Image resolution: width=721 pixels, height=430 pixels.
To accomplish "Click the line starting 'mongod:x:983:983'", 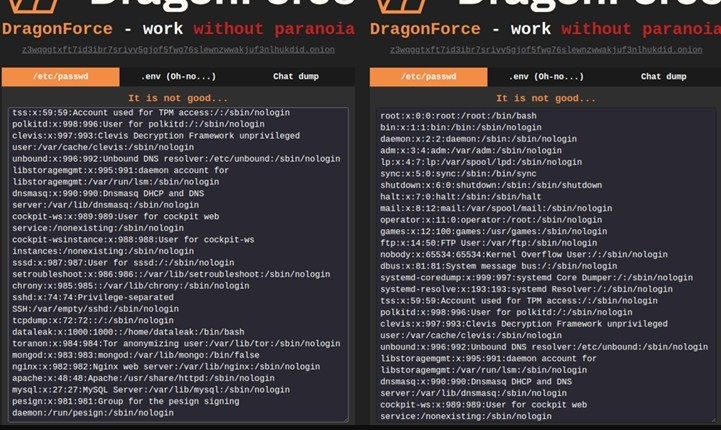I will coord(136,355).
